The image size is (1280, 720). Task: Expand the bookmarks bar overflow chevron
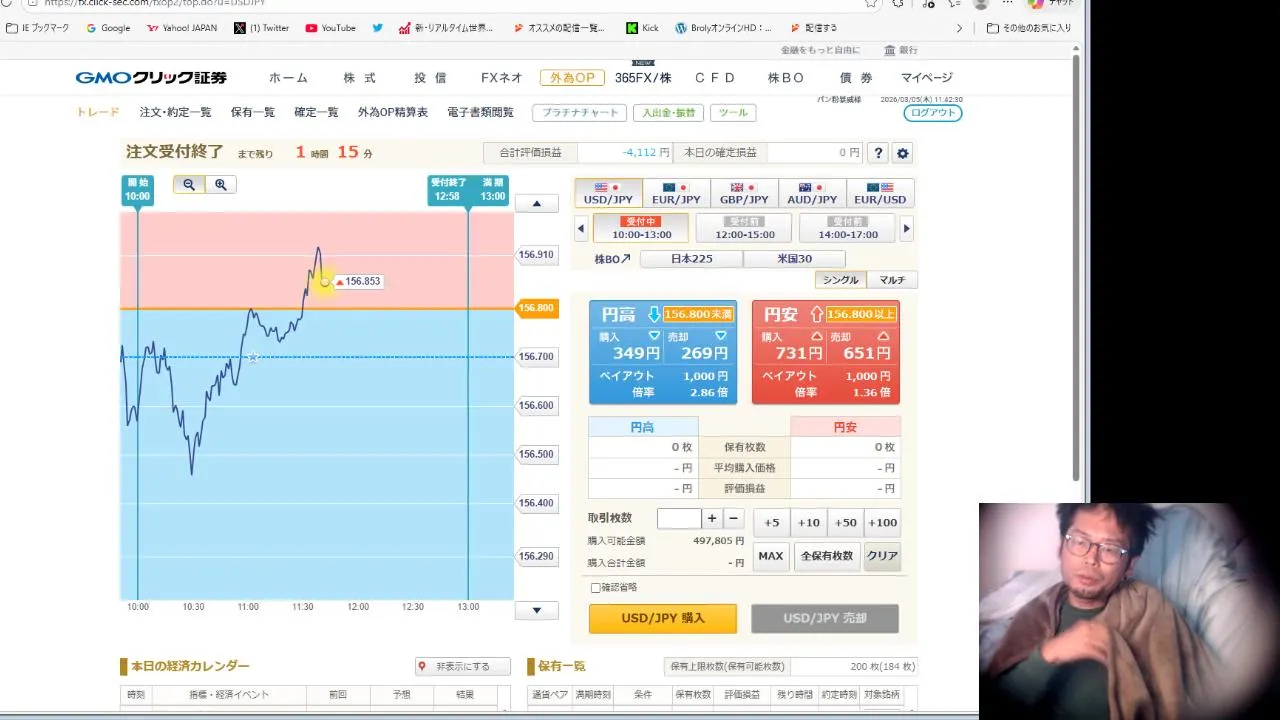959,28
